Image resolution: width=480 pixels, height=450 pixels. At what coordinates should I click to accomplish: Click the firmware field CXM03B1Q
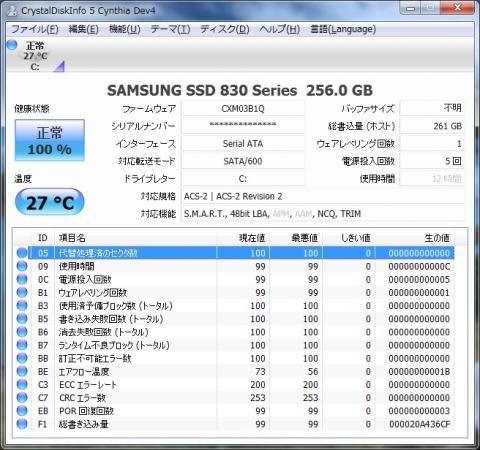[243, 109]
